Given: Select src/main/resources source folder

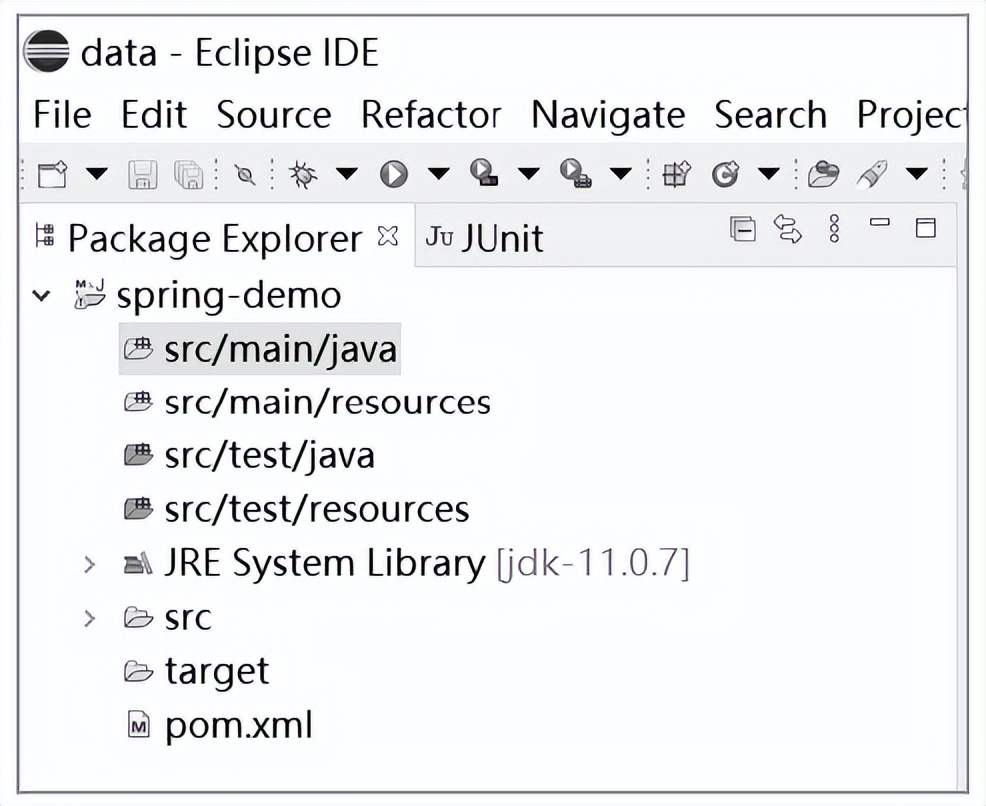Looking at the screenshot, I should click(x=328, y=402).
